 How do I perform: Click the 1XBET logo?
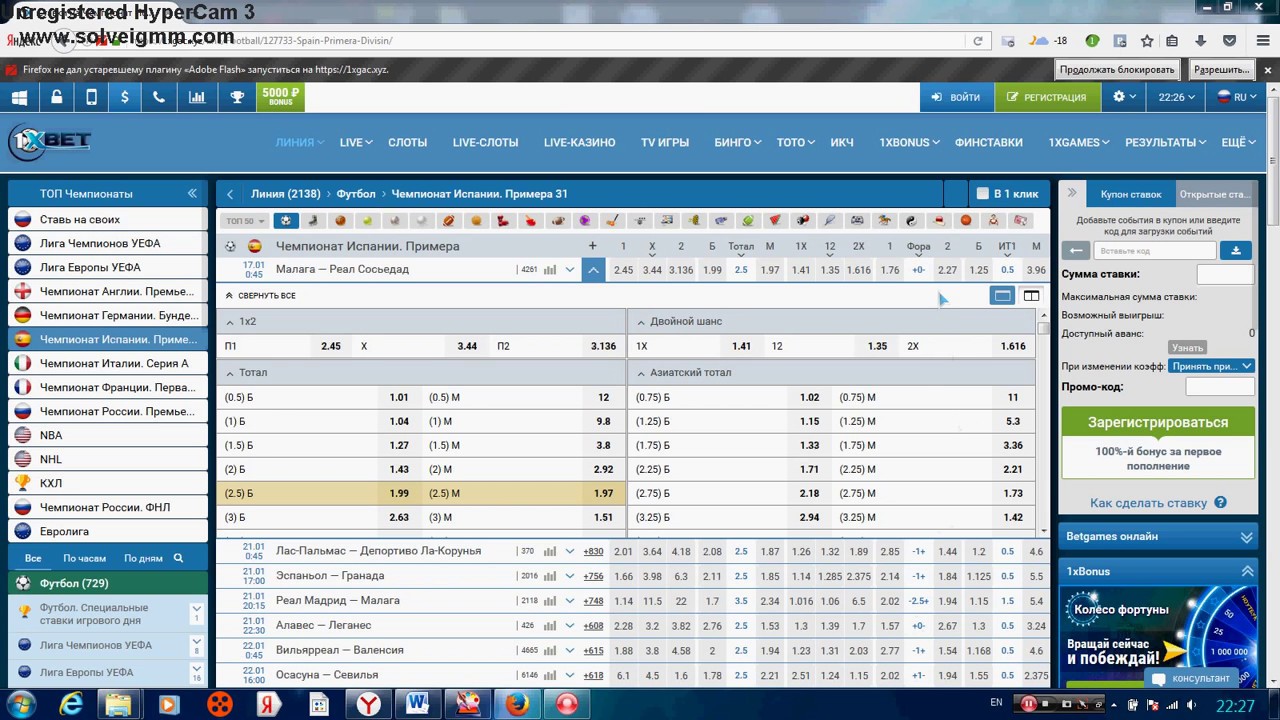coord(50,142)
